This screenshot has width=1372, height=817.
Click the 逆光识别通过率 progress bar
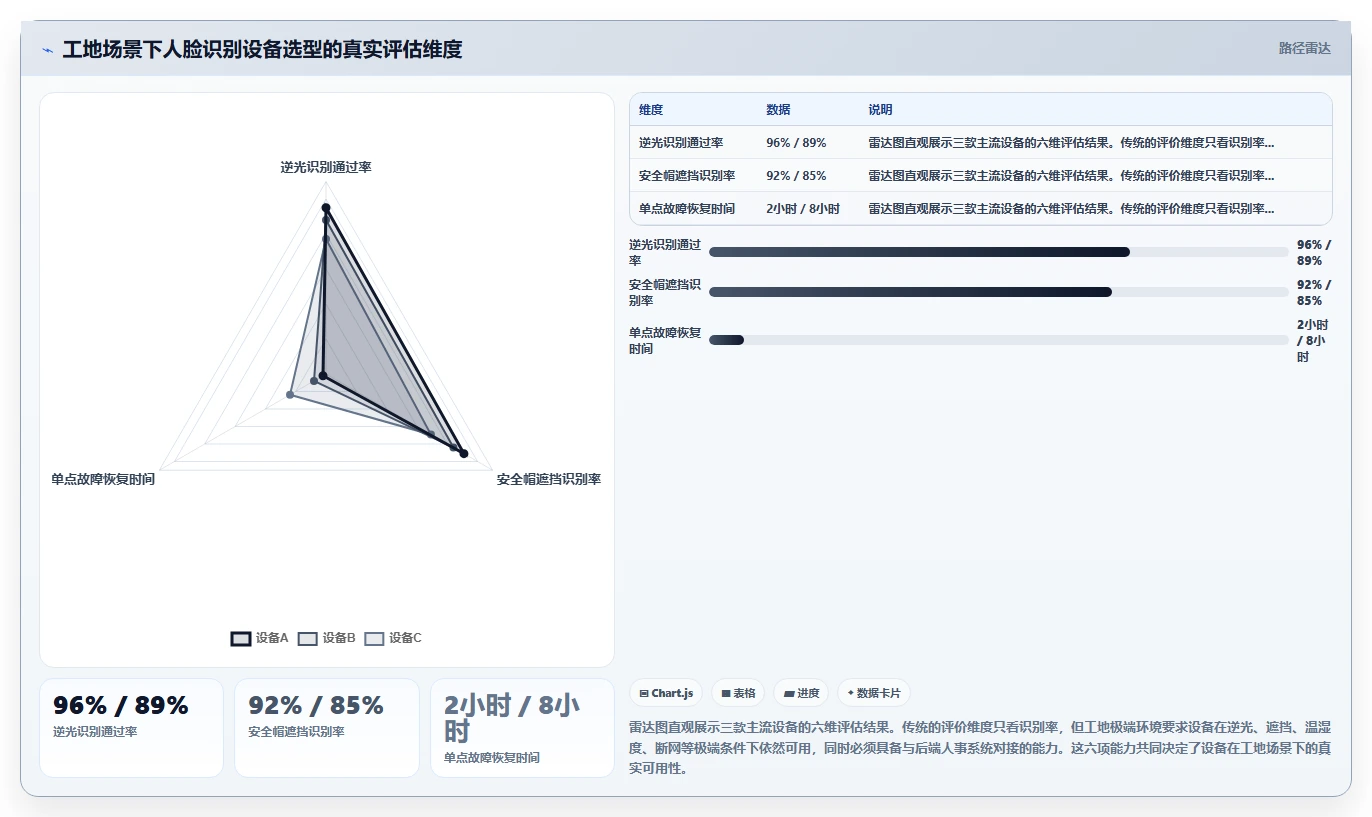[x=998, y=252]
